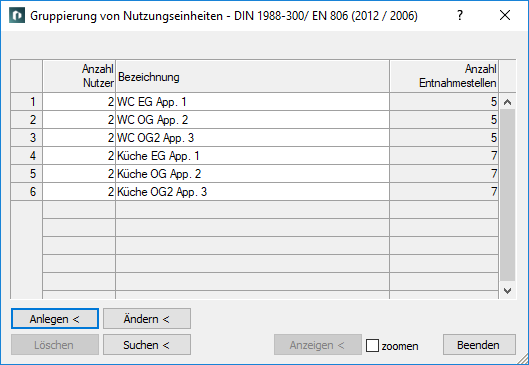Click the scrollbar down arrow
Screen dimensions: 529x365
pos(507,291)
